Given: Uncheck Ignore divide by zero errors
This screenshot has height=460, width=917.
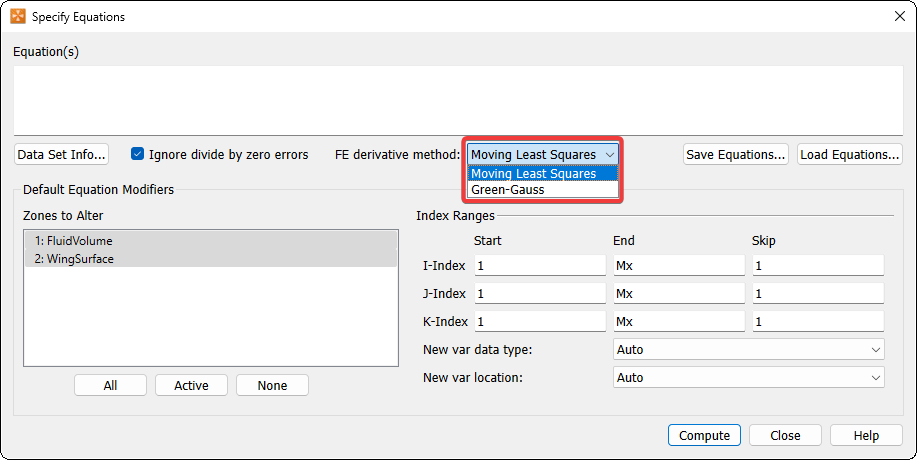Looking at the screenshot, I should (138, 155).
